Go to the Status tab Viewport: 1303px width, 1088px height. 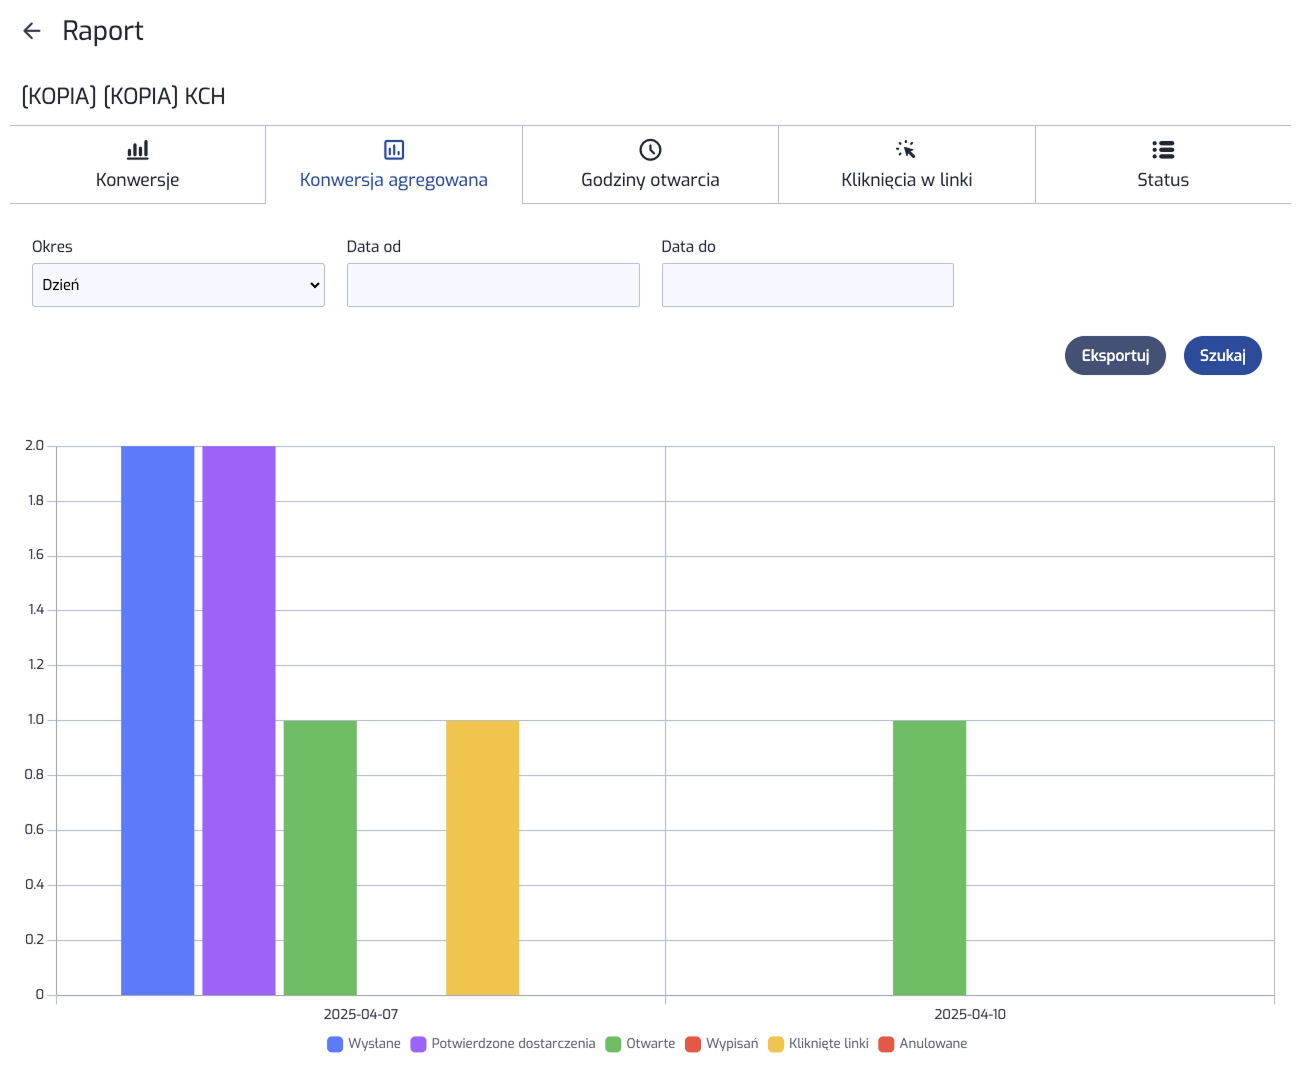(1163, 165)
